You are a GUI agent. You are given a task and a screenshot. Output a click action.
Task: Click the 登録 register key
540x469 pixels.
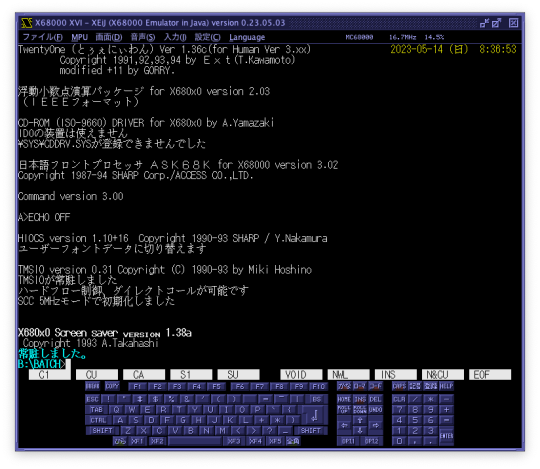[430, 386]
